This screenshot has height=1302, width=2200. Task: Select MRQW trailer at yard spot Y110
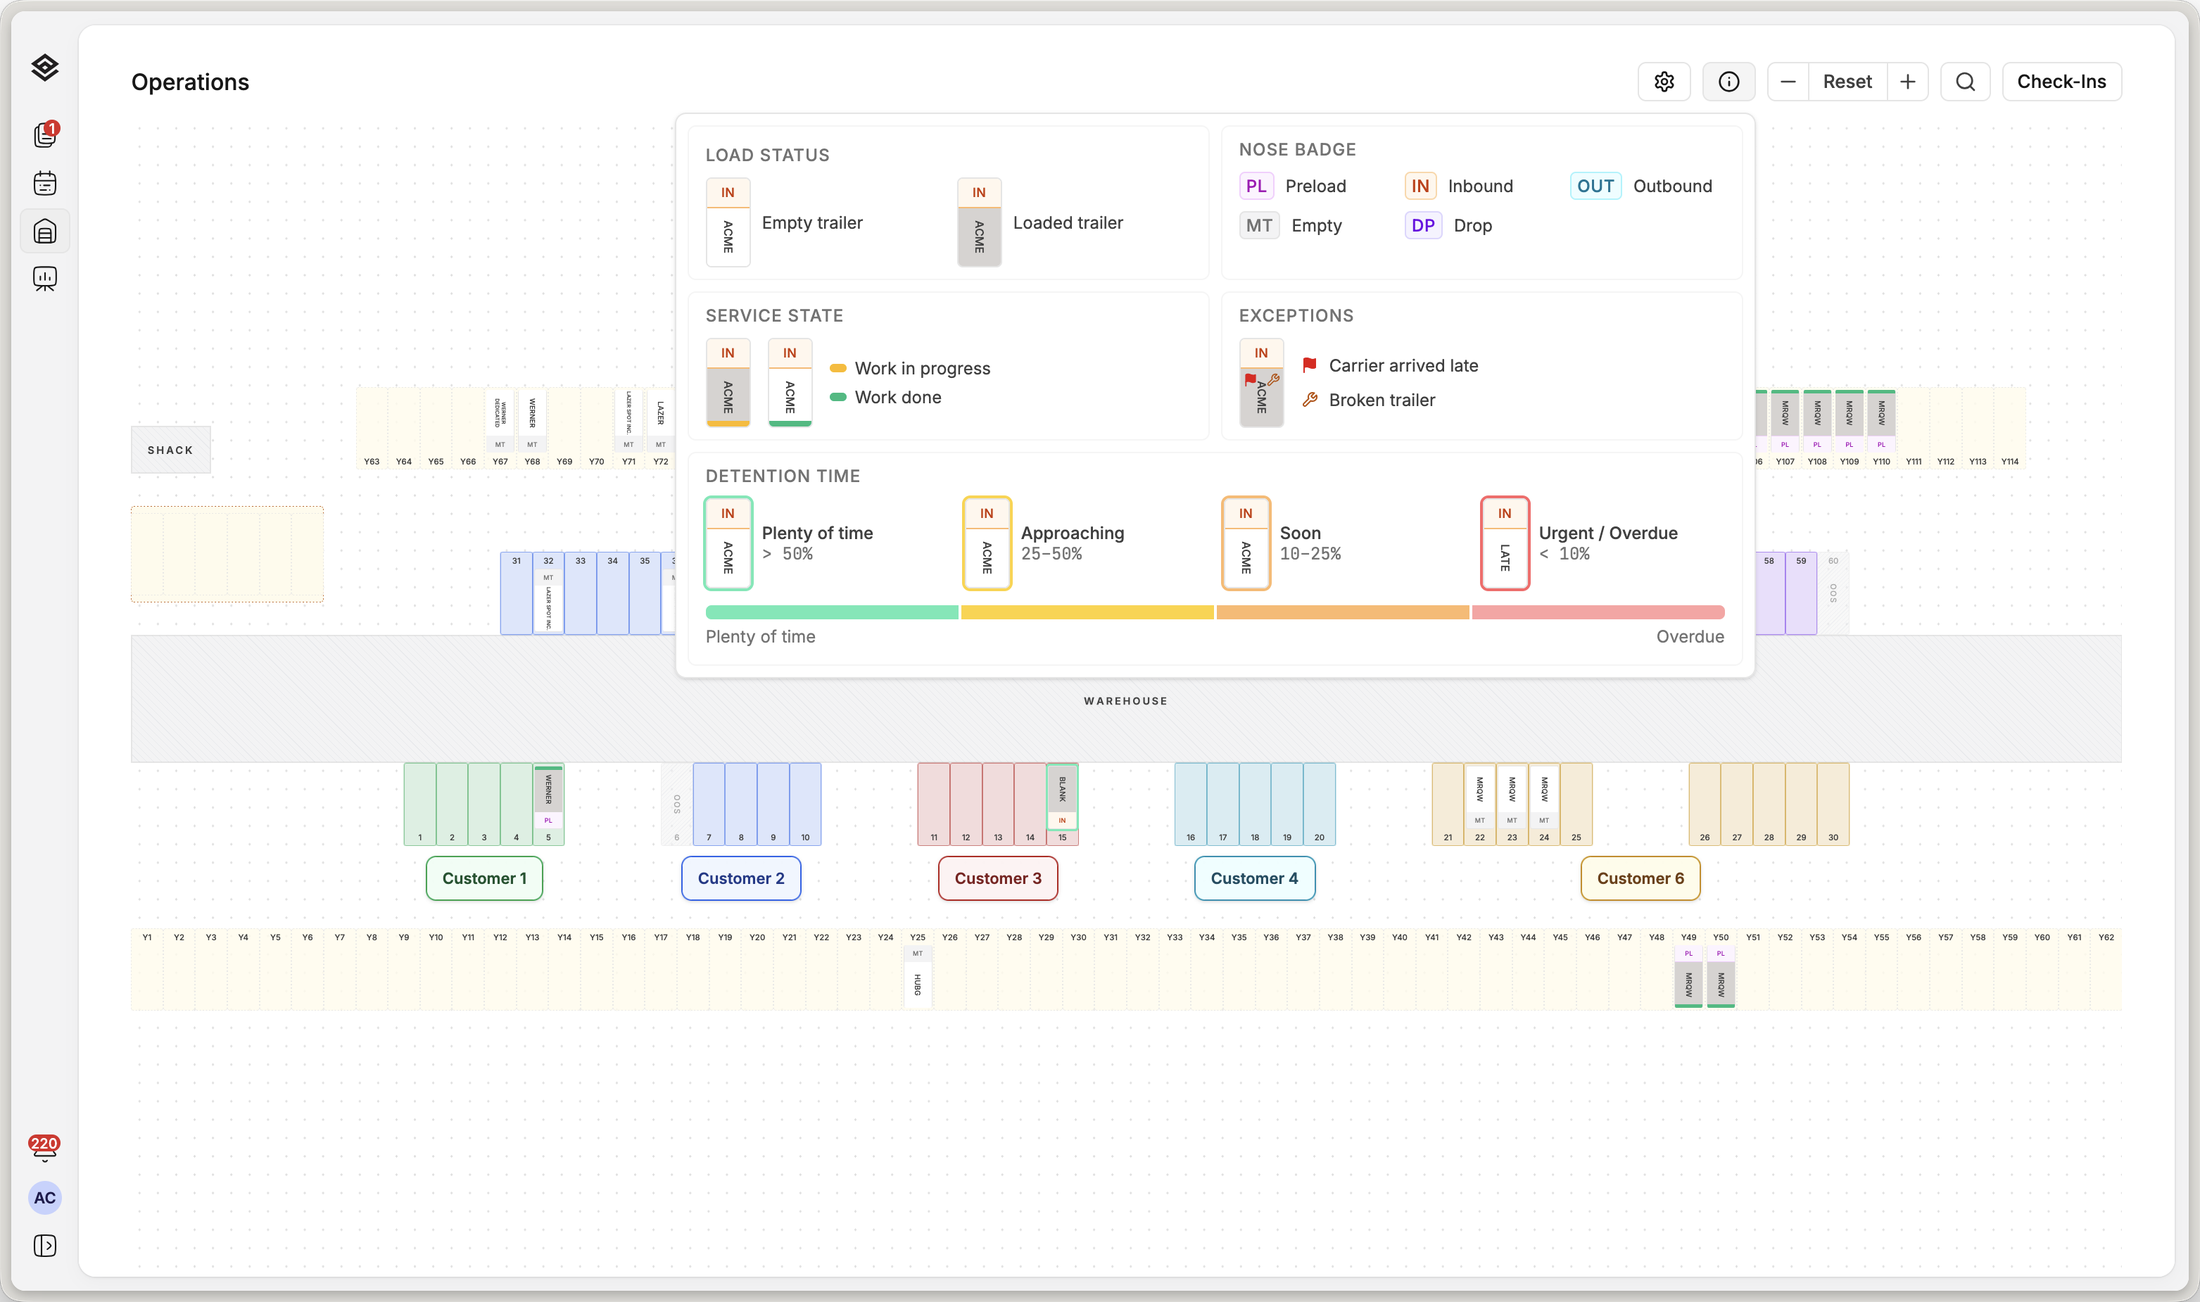(1881, 421)
